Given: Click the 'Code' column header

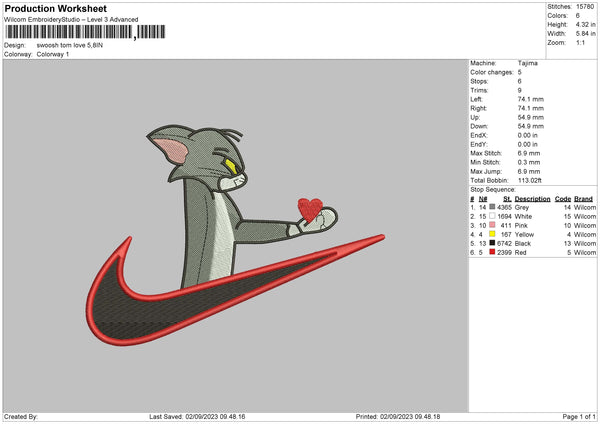Looking at the screenshot, I should [x=562, y=199].
